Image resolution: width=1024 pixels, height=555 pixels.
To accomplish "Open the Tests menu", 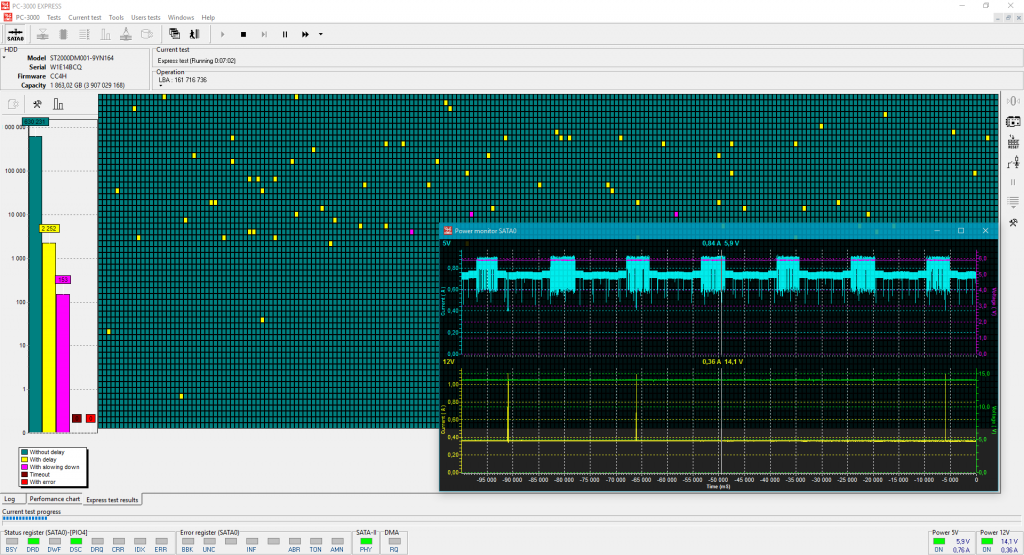I will point(54,18).
